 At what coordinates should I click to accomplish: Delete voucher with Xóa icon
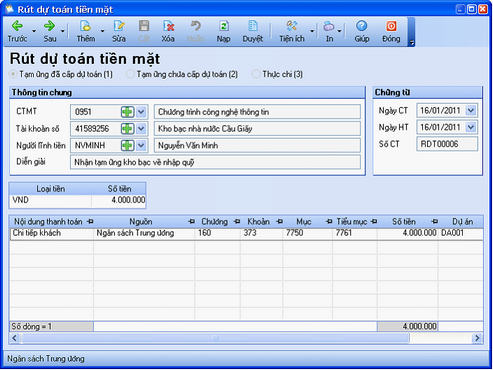click(168, 26)
